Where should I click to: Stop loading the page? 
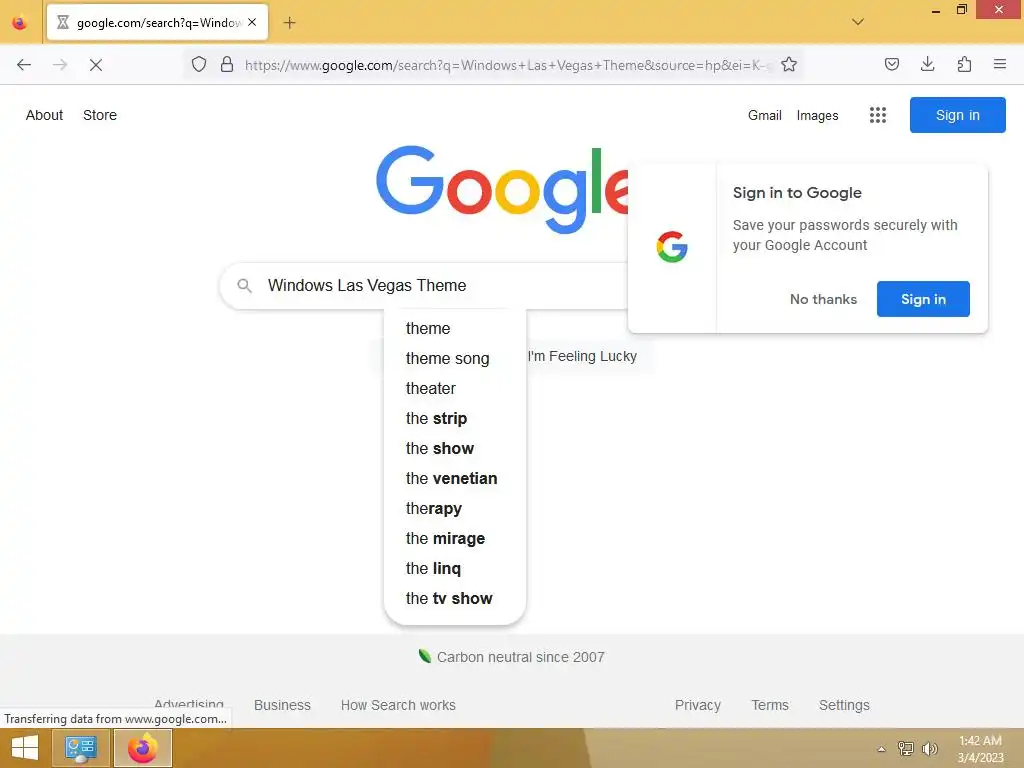click(96, 65)
